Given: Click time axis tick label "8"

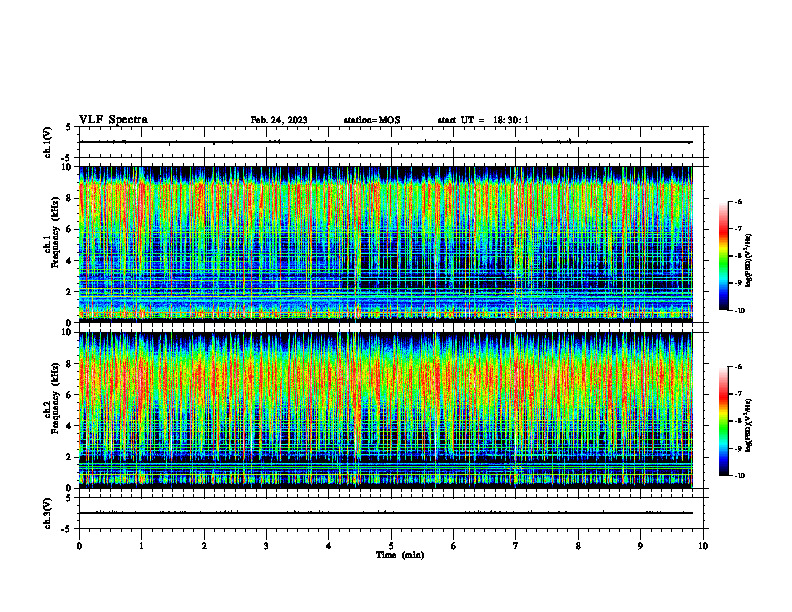Looking at the screenshot, I should [578, 546].
